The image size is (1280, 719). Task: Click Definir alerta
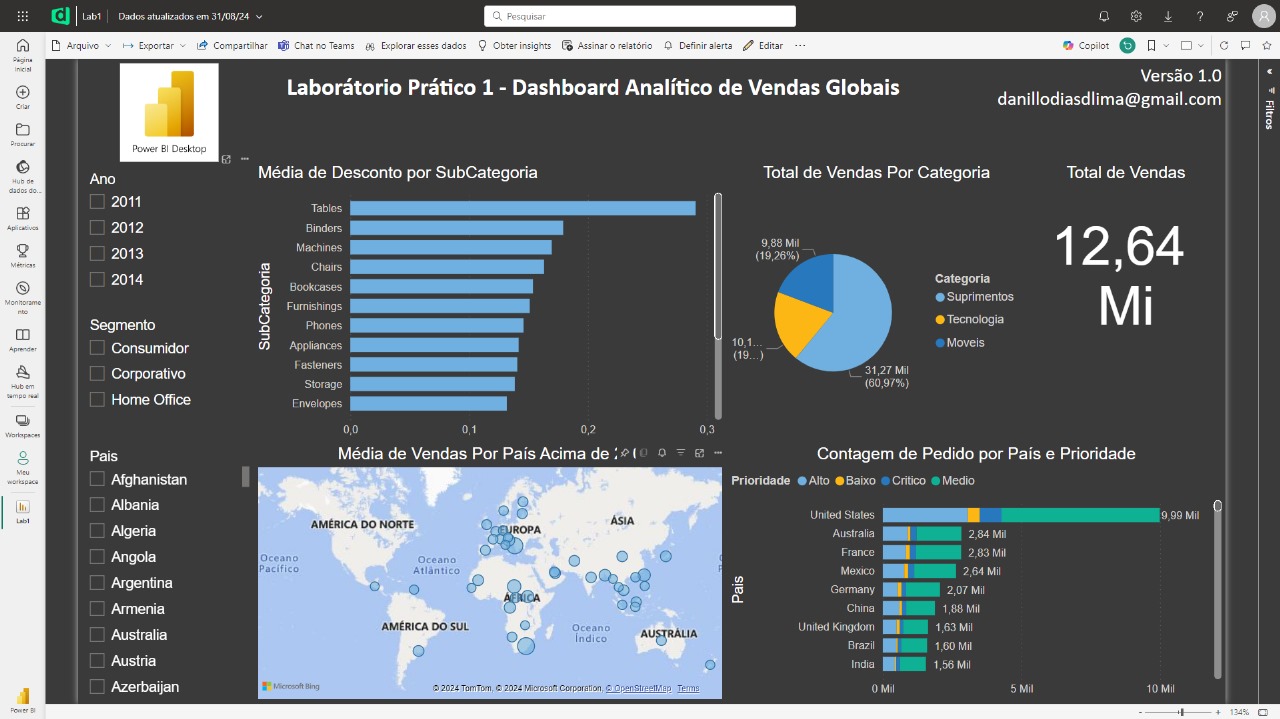click(697, 45)
